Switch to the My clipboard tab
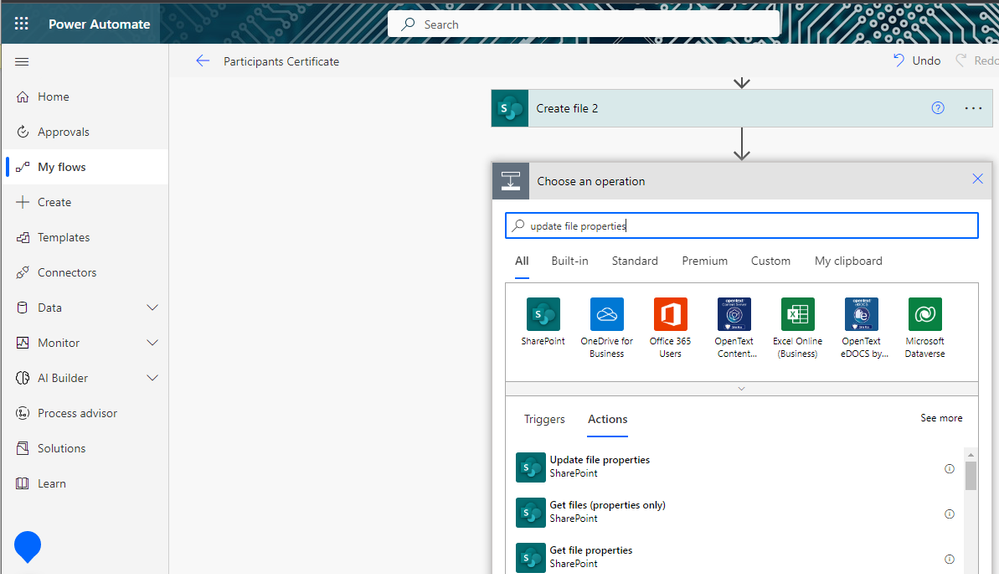The image size is (999, 574). coord(848,261)
